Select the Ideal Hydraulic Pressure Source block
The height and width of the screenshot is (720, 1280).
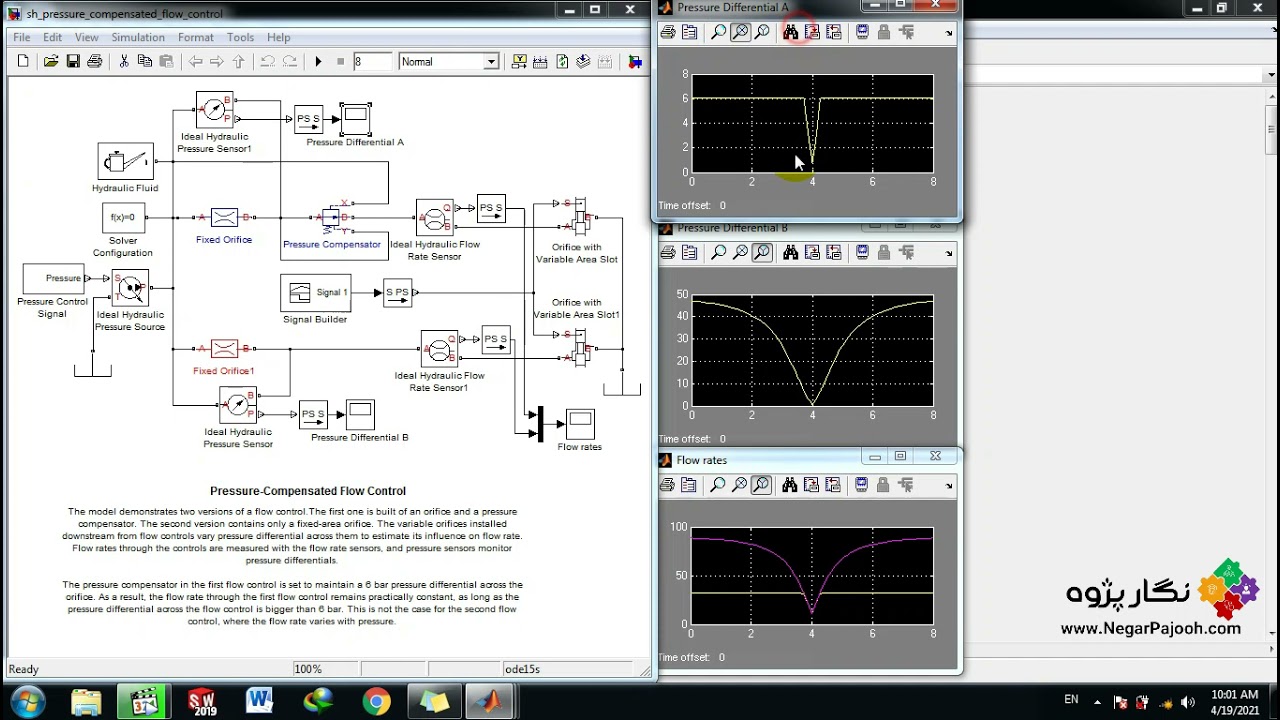point(130,288)
